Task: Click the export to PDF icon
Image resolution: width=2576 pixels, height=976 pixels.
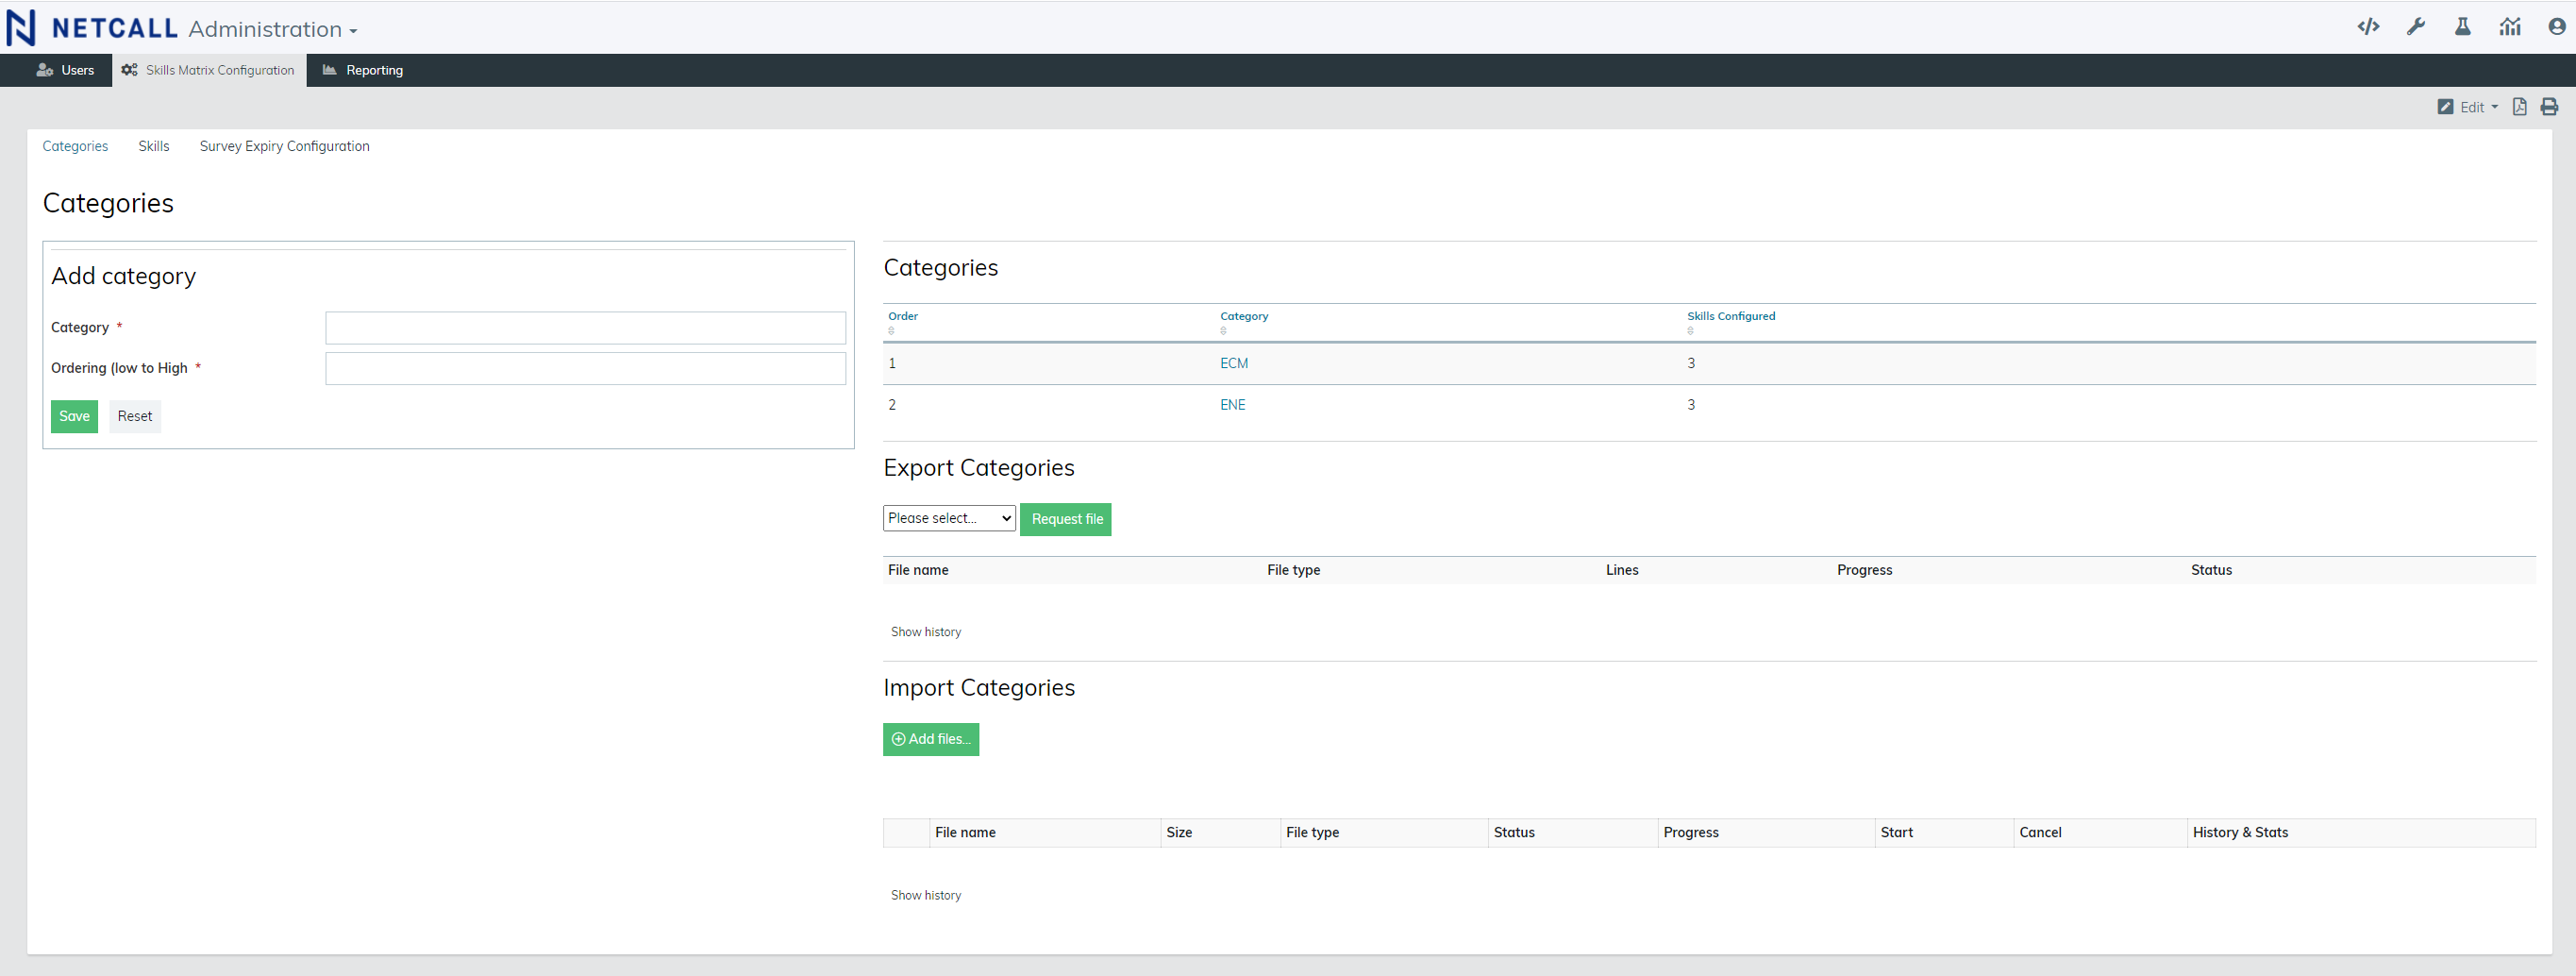Action: click(2519, 107)
